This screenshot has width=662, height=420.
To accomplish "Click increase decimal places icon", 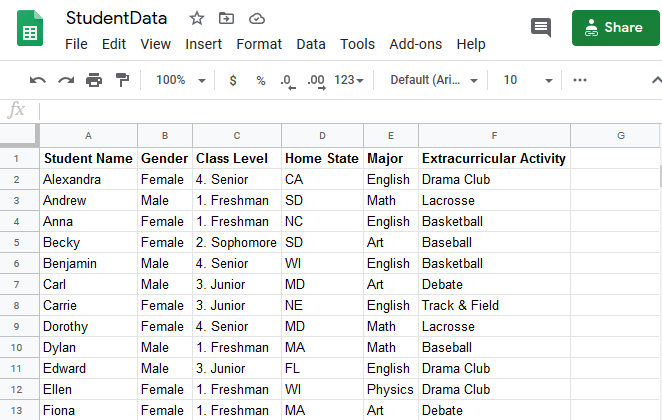I will pos(317,81).
